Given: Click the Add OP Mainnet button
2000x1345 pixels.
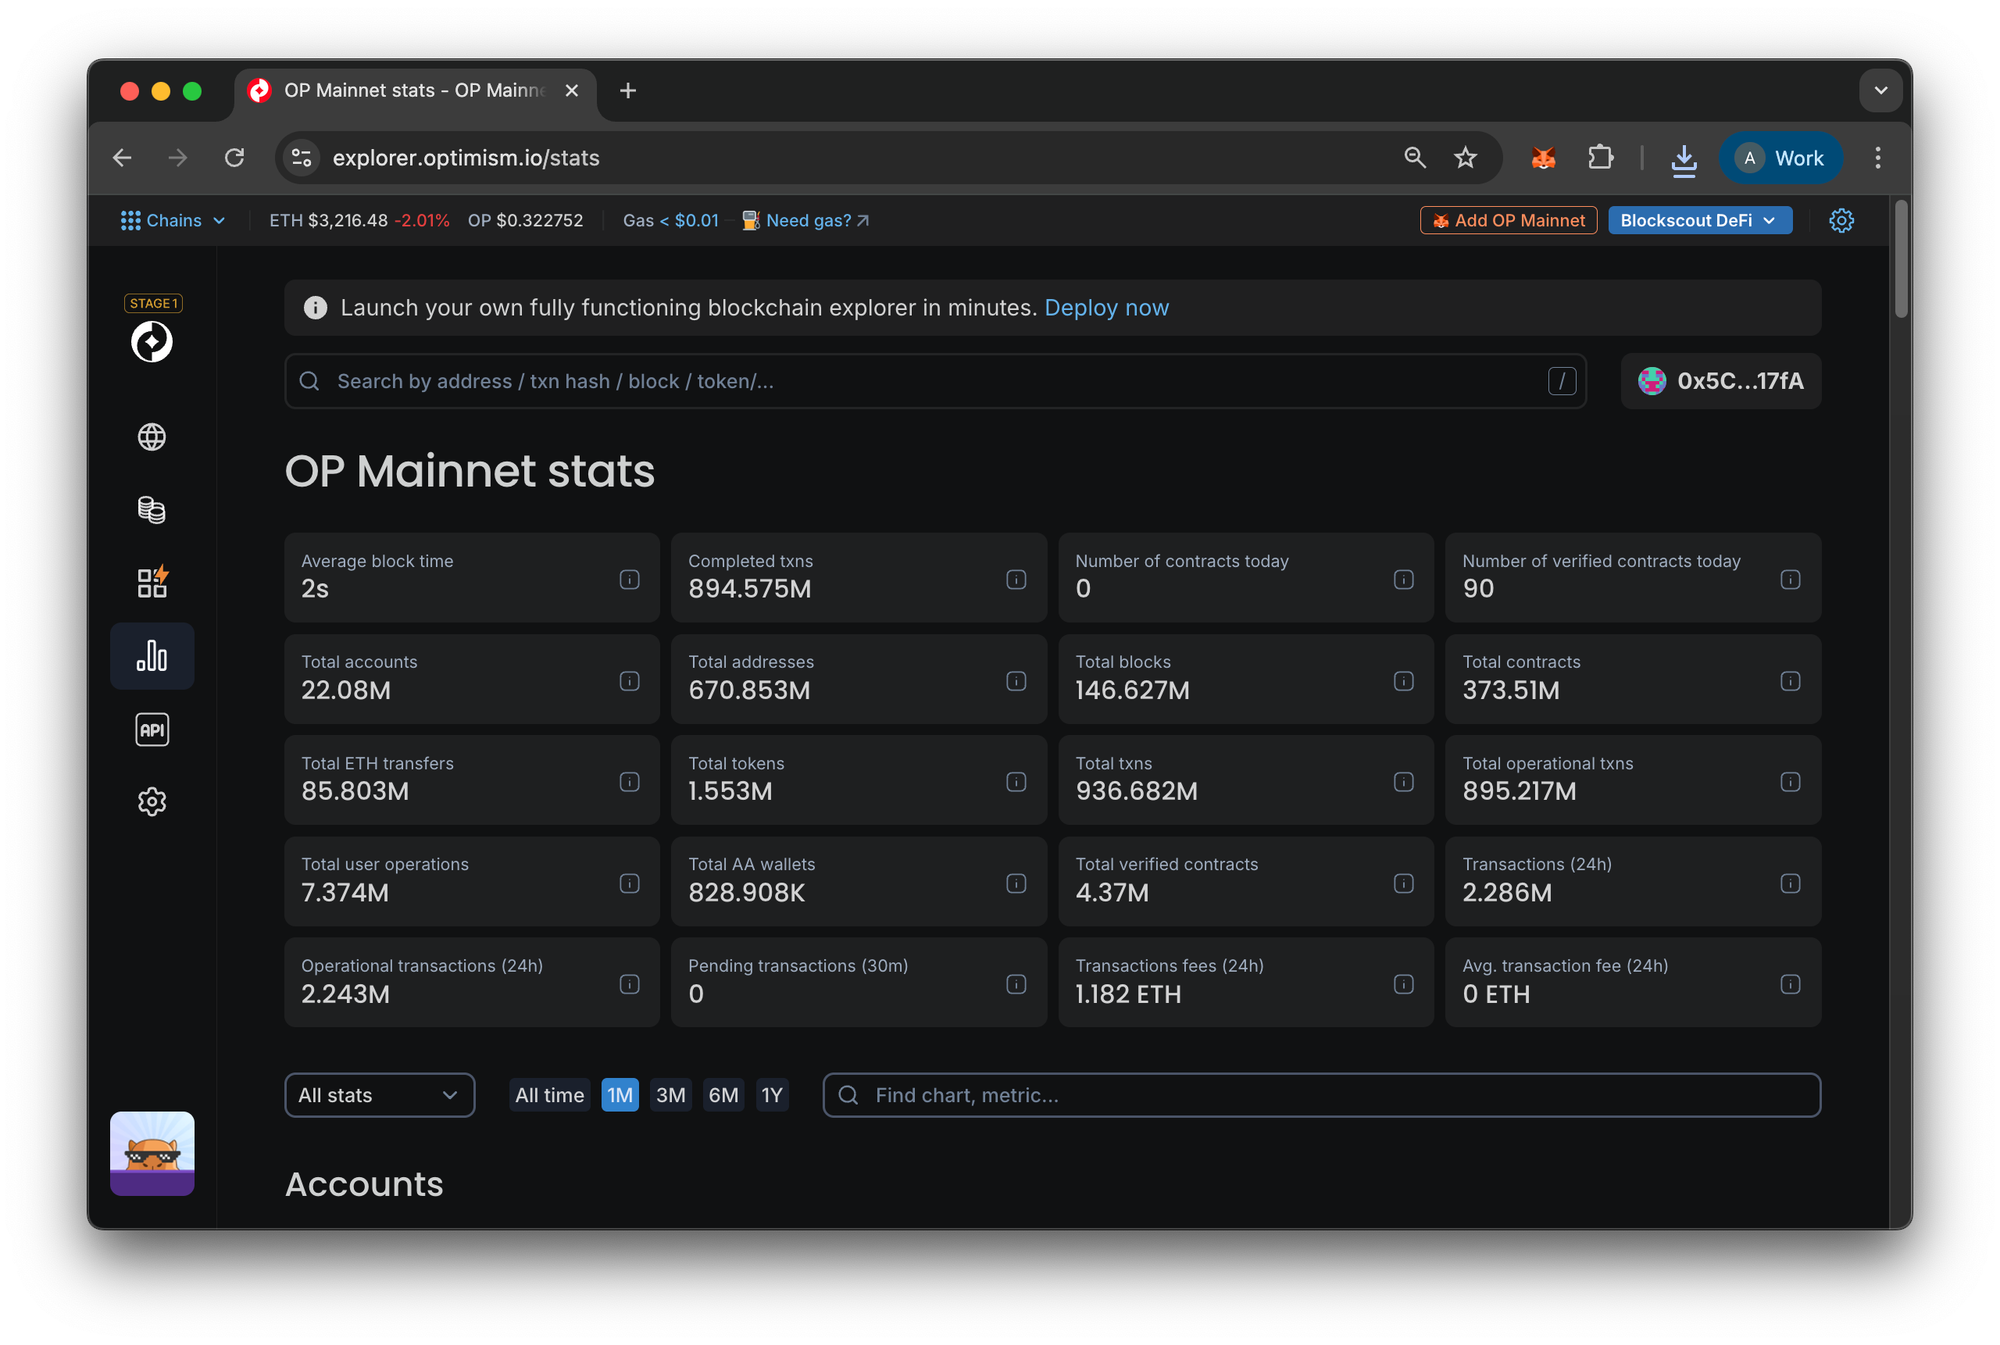Looking at the screenshot, I should click(1508, 220).
